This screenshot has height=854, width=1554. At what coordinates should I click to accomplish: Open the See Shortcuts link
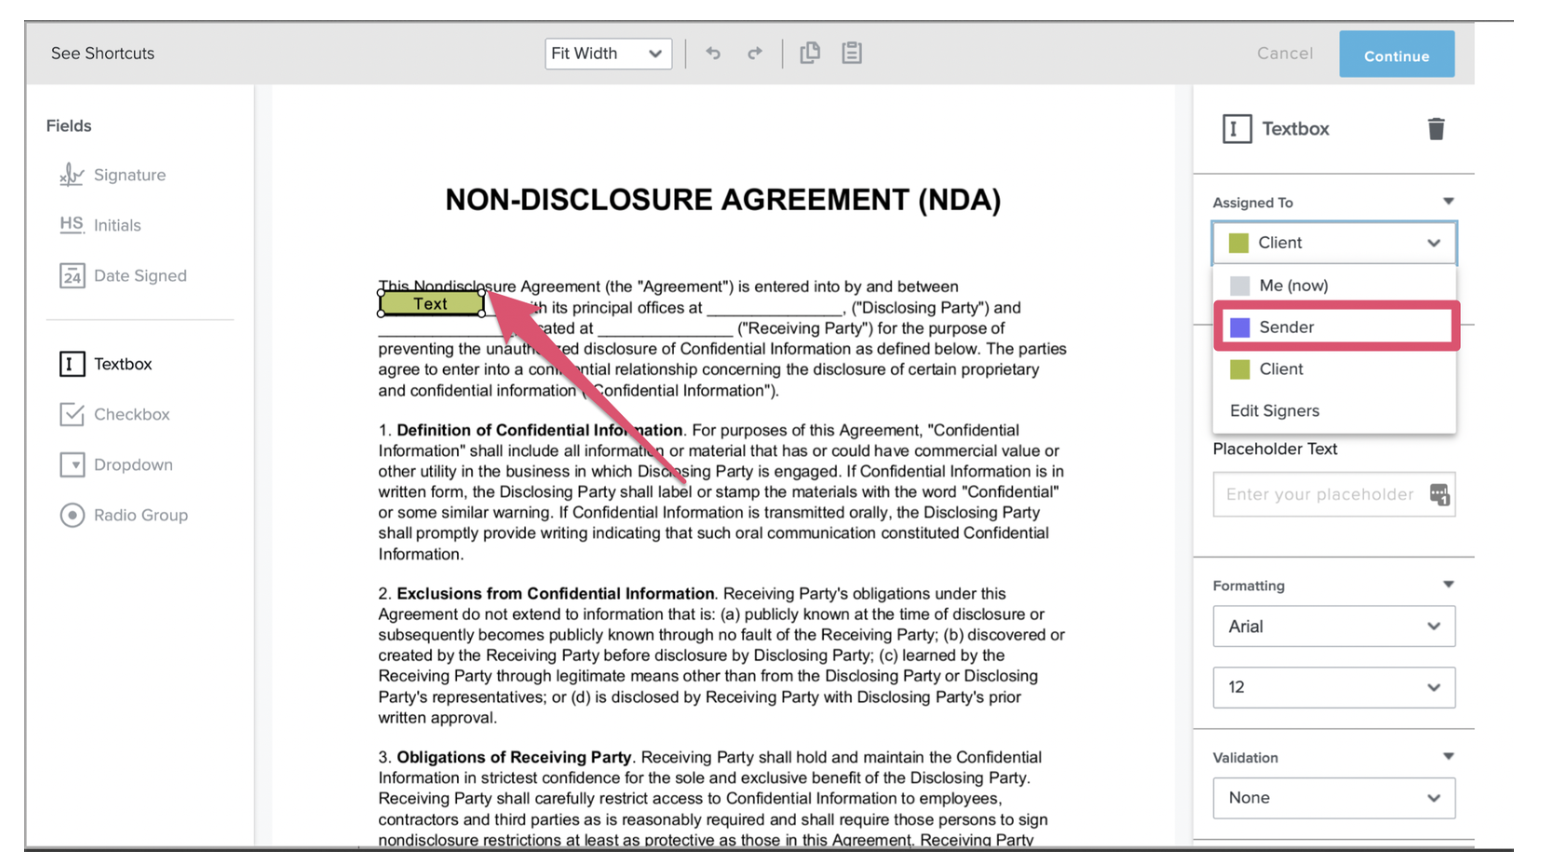coord(103,53)
